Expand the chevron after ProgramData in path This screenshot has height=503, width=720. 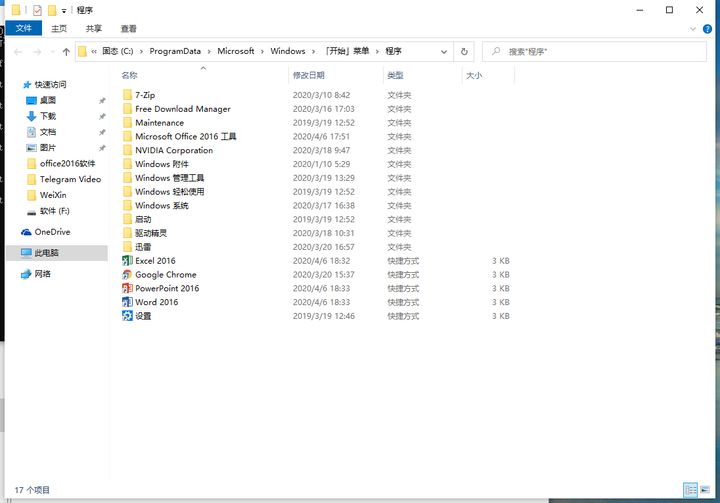209,51
